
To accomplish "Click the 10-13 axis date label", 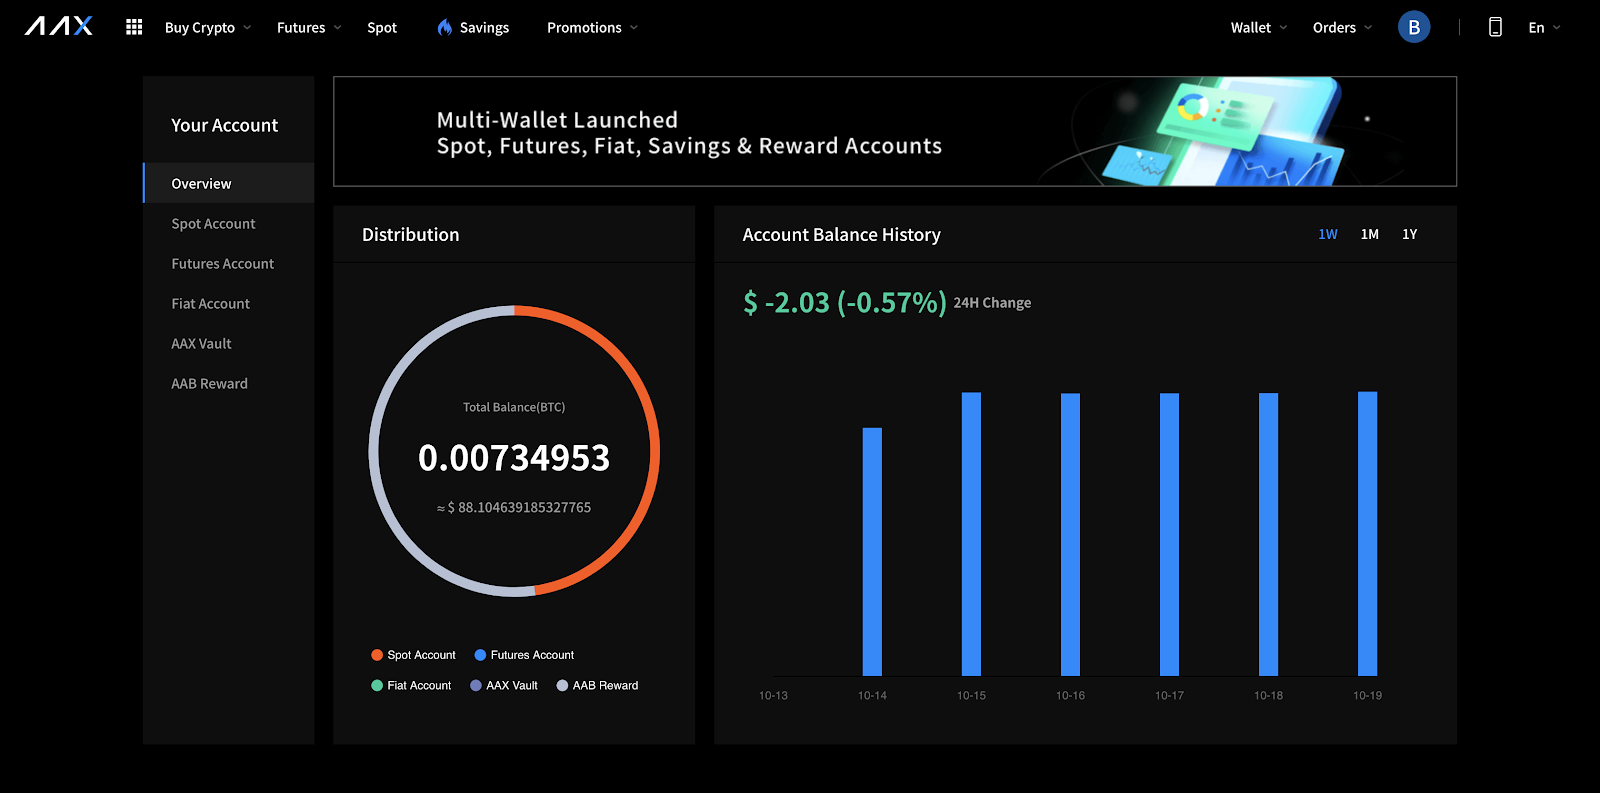I will 773,695.
